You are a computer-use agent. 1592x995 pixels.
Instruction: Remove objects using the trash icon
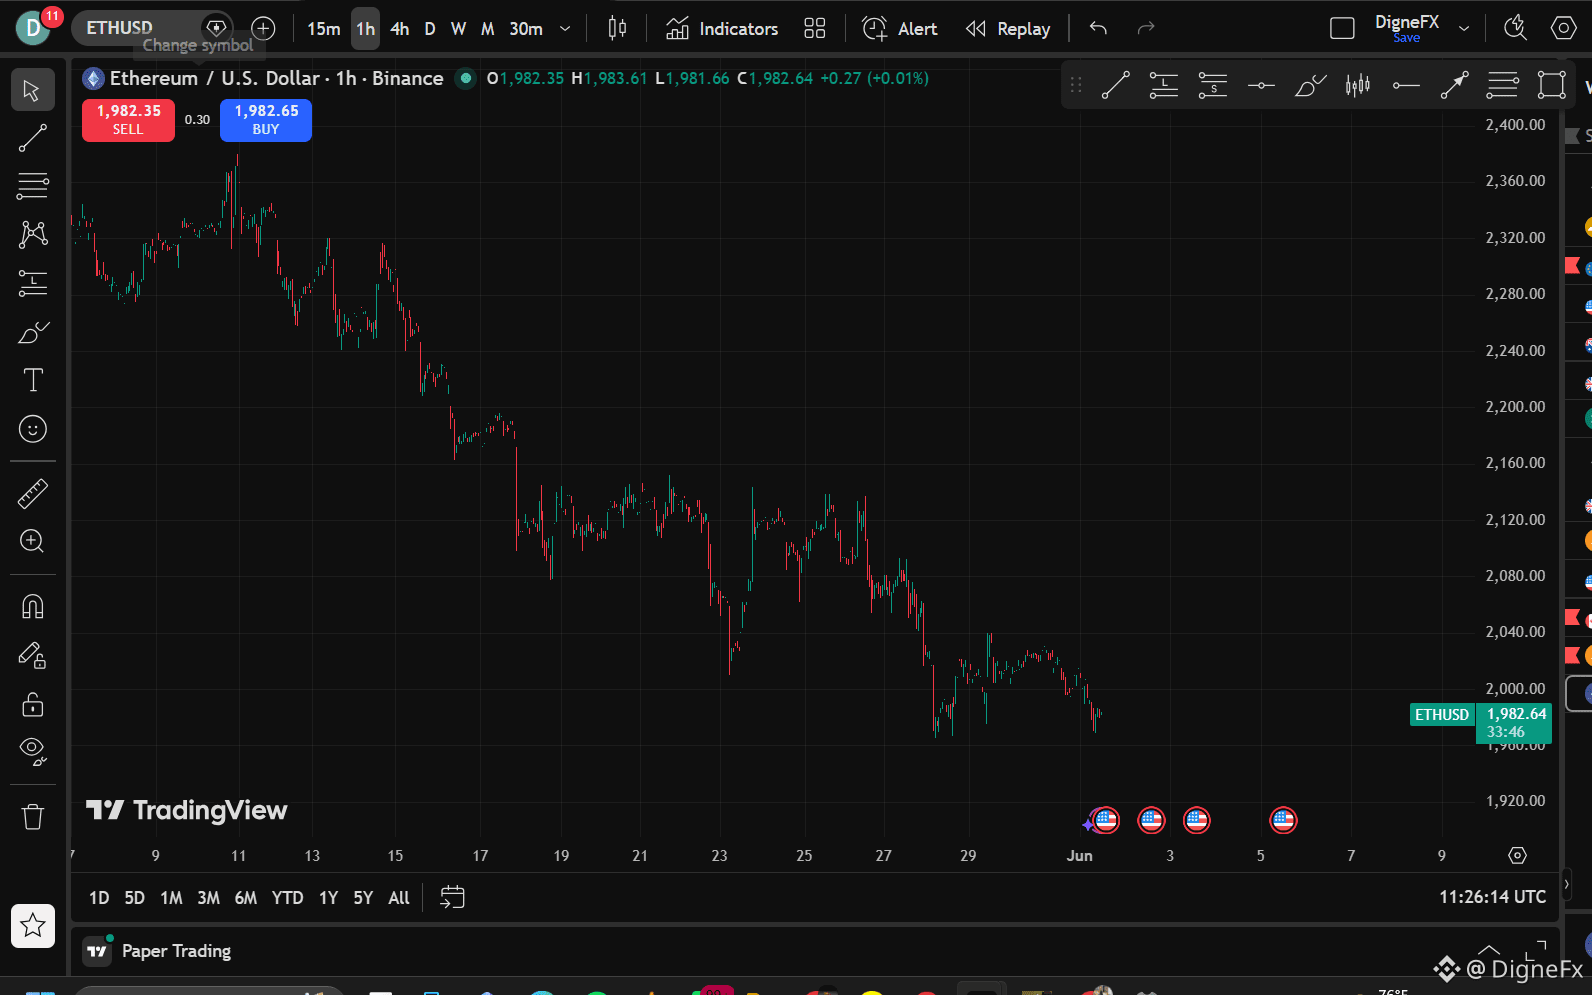[32, 817]
